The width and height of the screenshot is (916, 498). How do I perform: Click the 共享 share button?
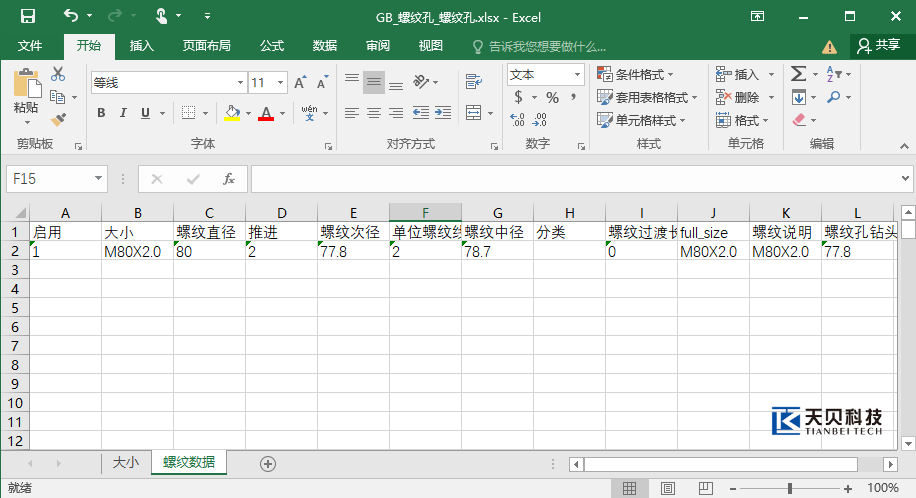pos(879,46)
